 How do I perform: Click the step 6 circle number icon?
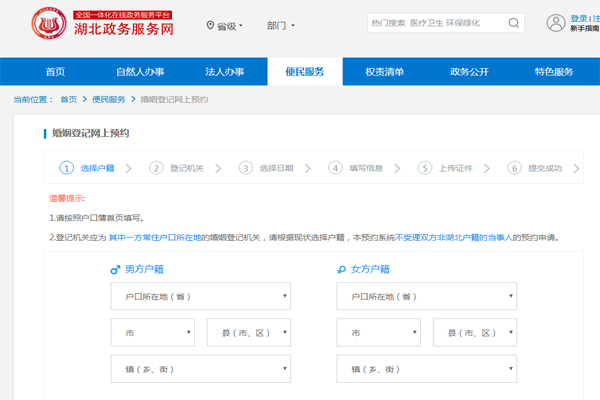(514, 168)
